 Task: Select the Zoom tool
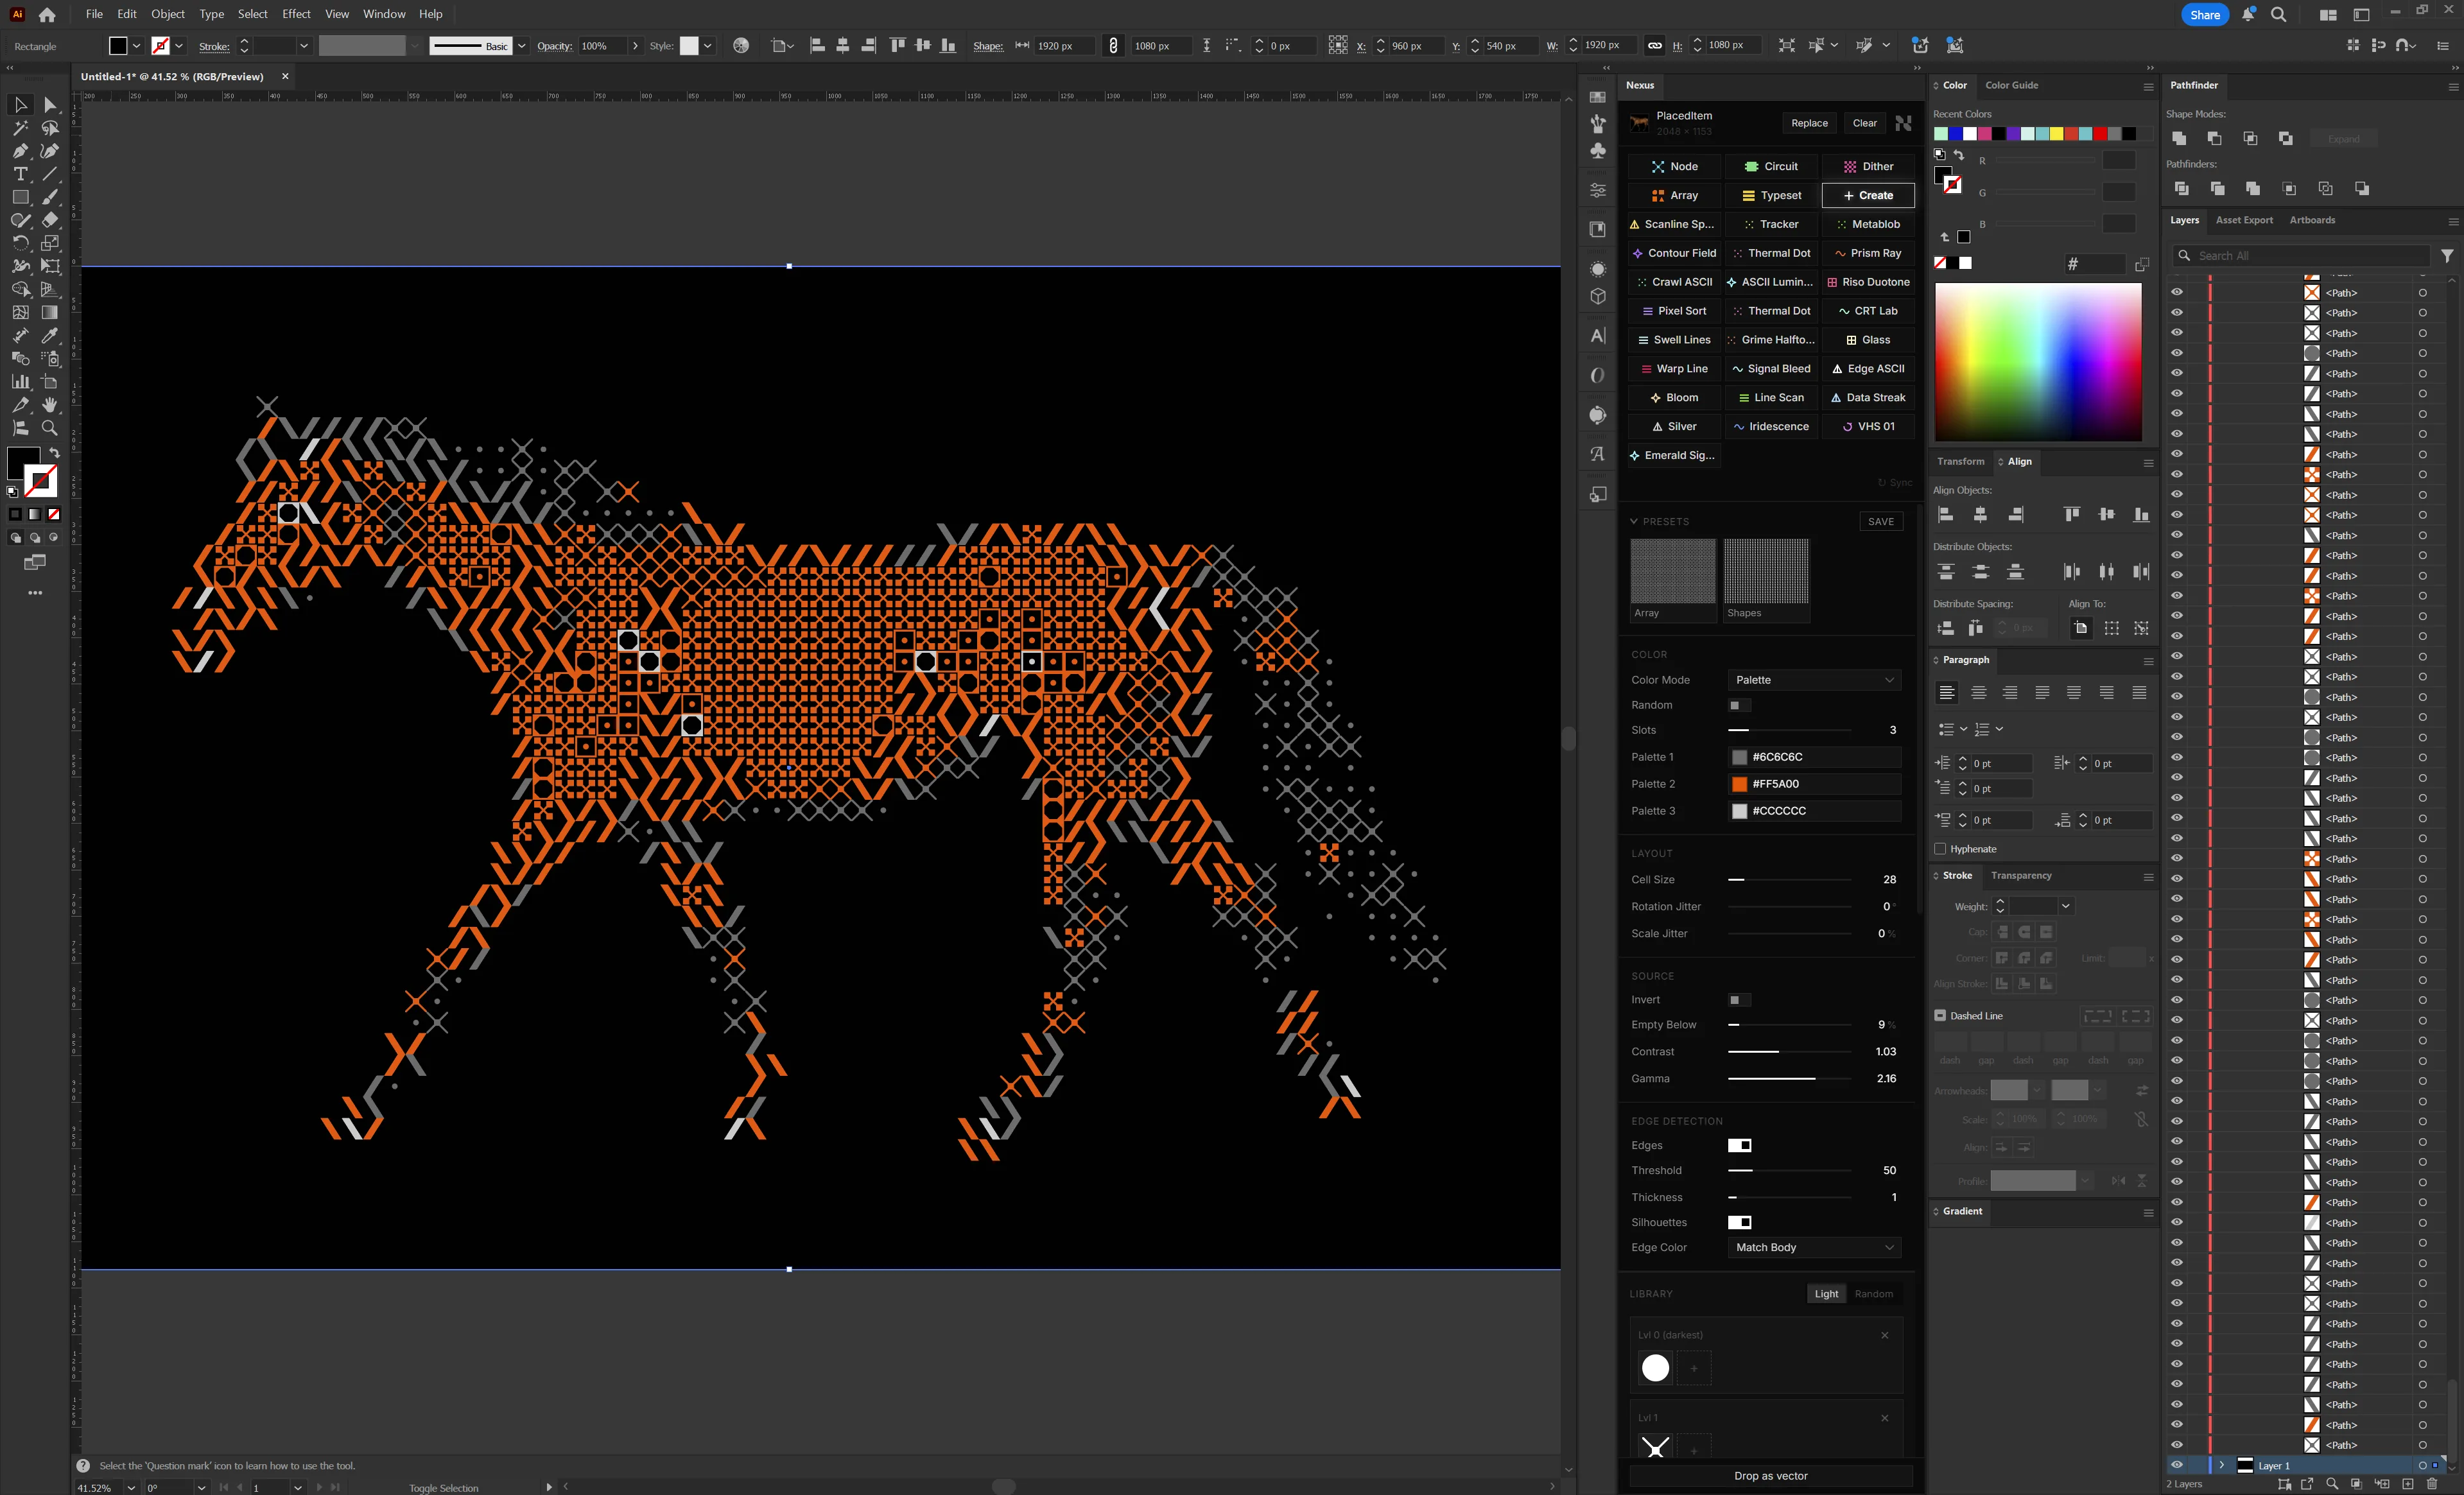click(50, 427)
